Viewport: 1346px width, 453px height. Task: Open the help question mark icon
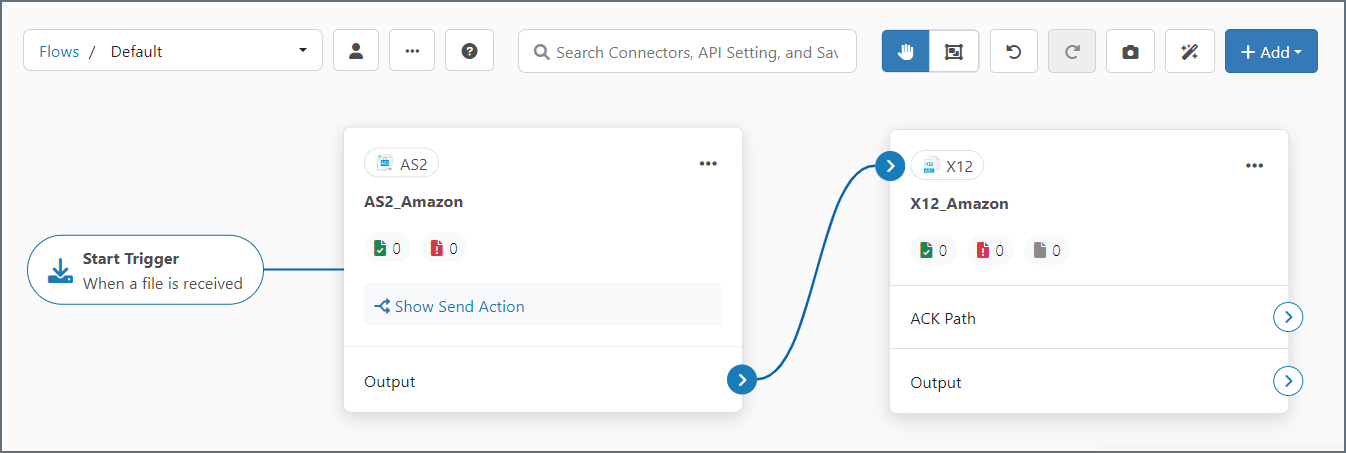coord(469,51)
